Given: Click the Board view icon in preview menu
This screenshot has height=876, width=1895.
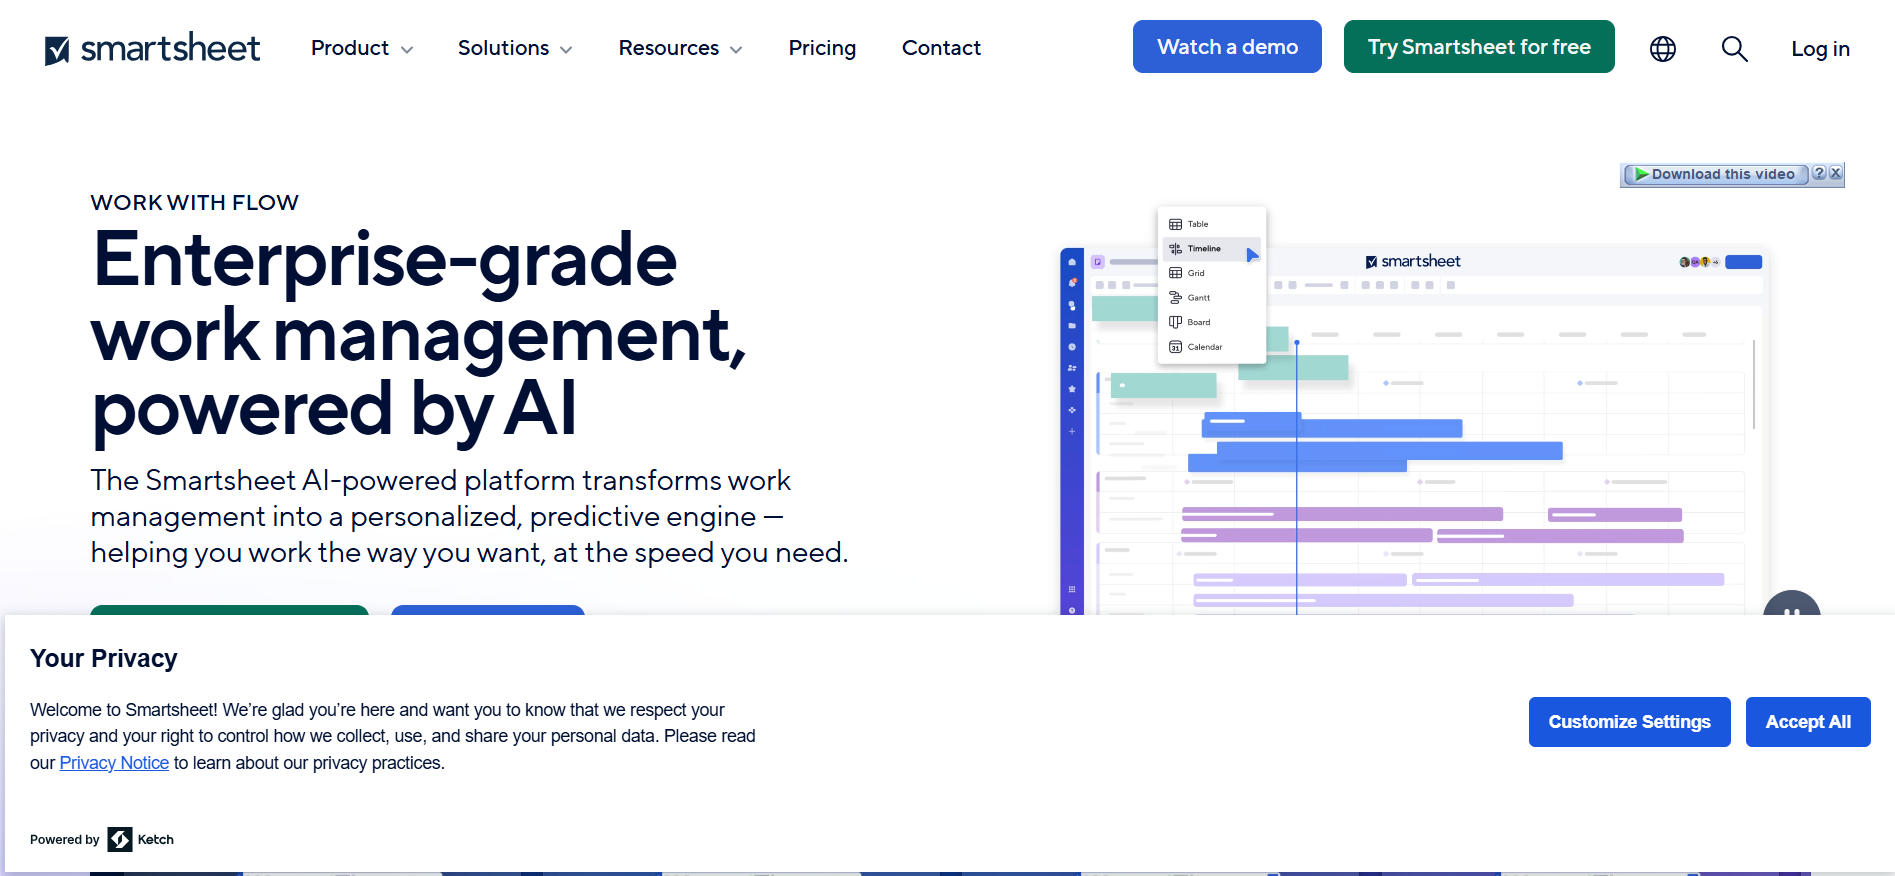Looking at the screenshot, I should 1176,322.
